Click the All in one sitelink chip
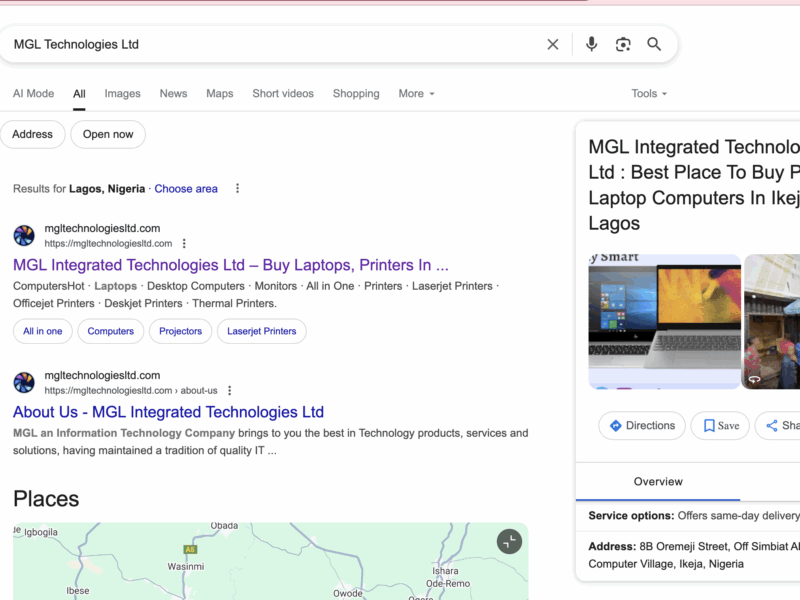 point(43,331)
